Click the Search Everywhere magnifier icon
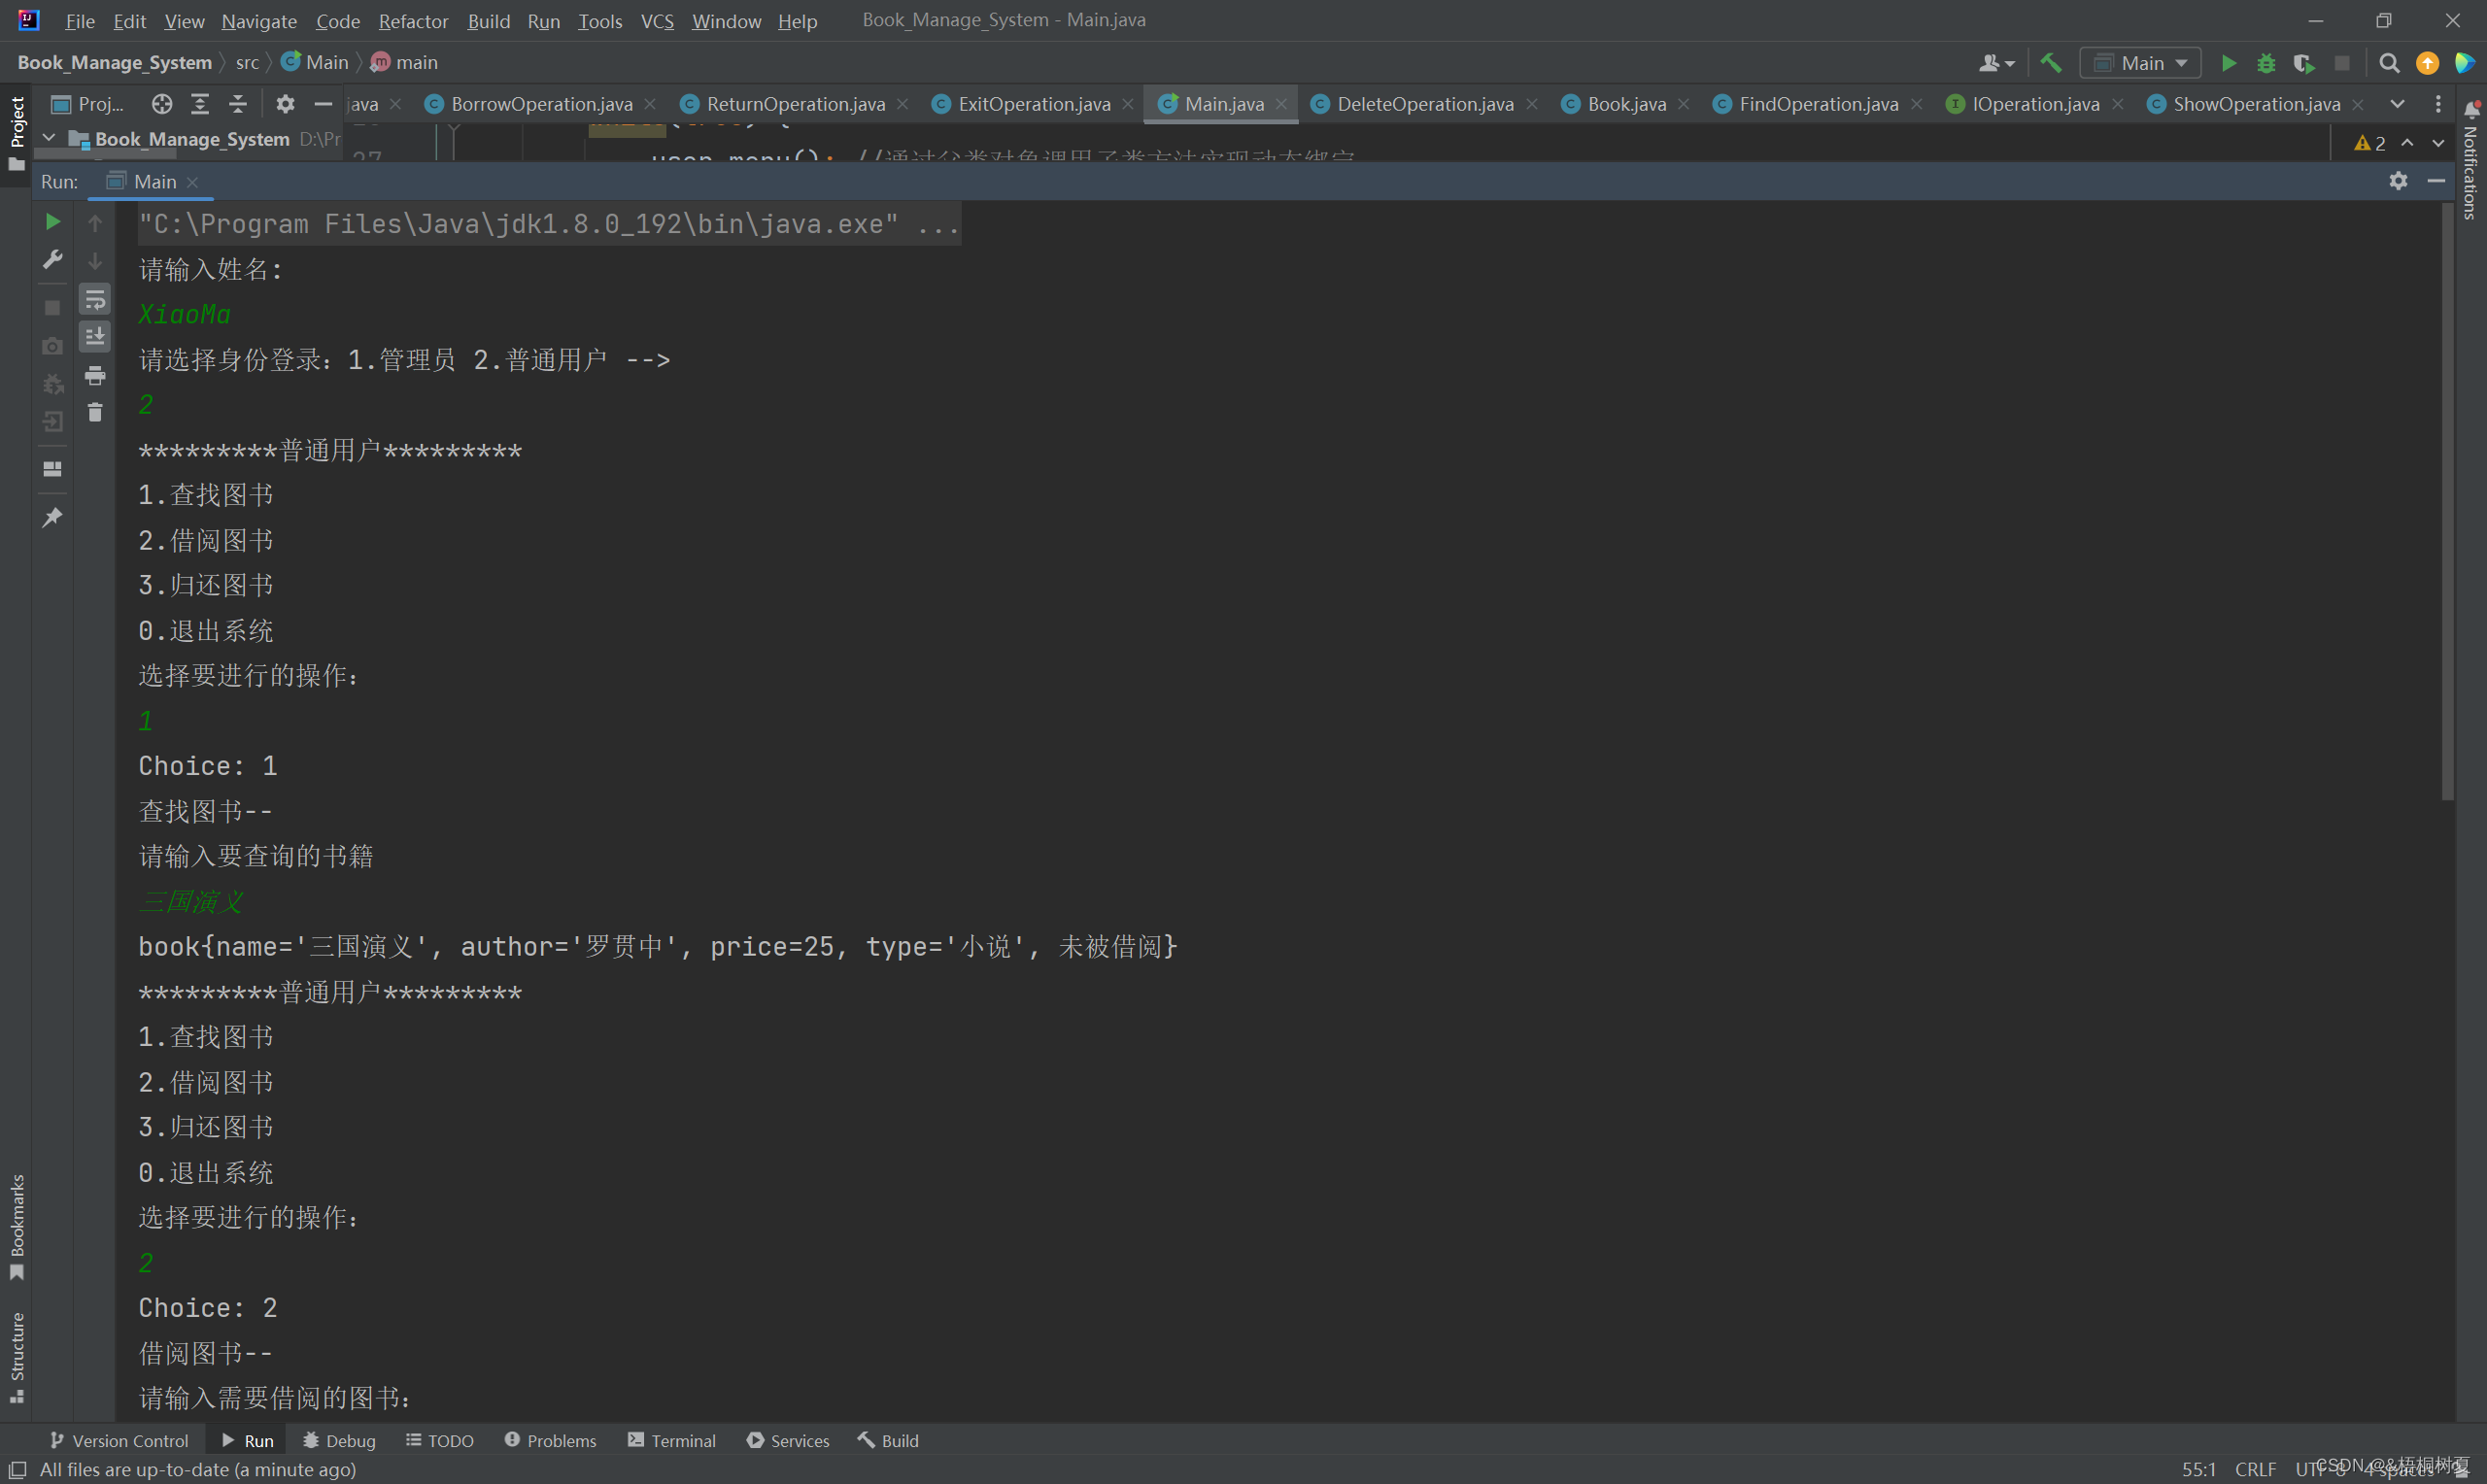 2389,63
